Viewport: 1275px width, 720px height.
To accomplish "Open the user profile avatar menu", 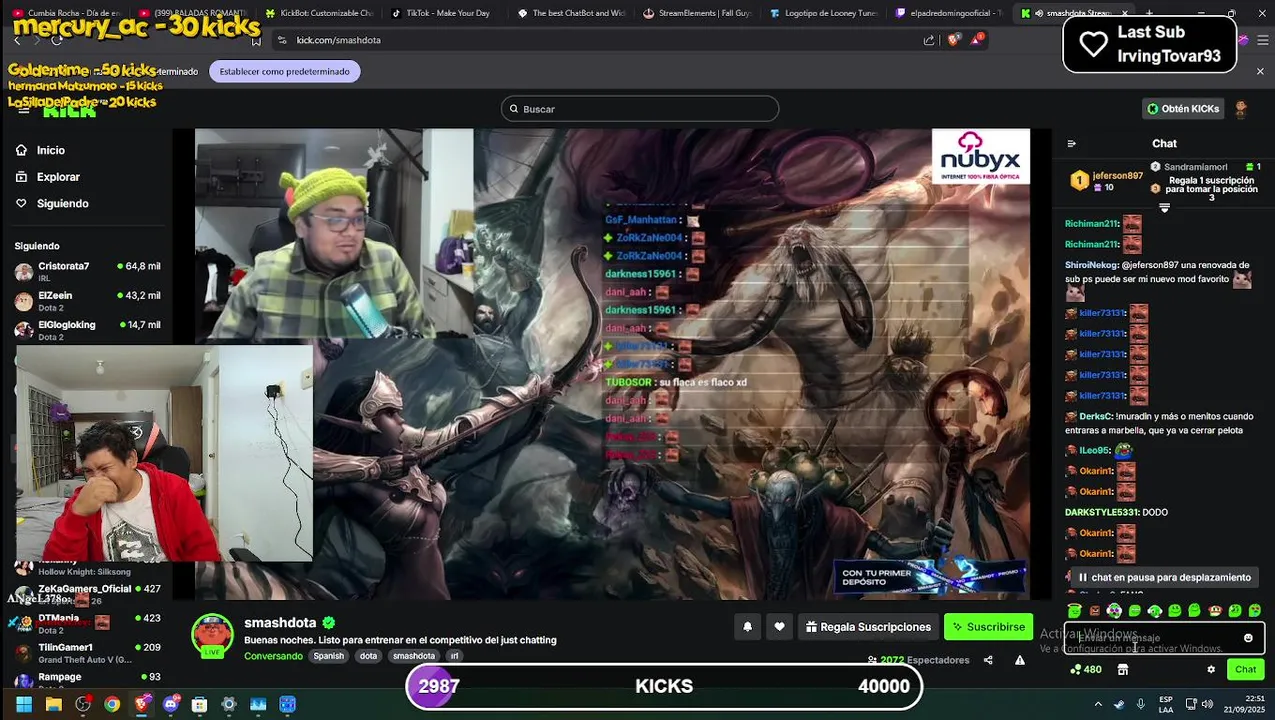I will [x=1241, y=109].
